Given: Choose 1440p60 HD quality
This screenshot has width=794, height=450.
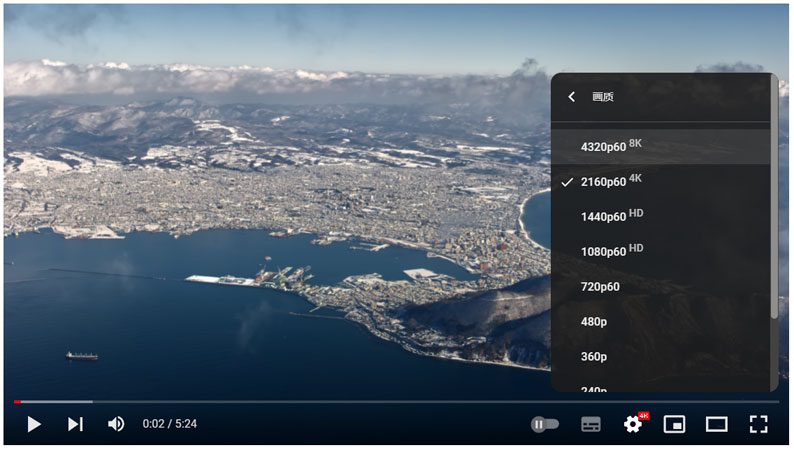Looking at the screenshot, I should [610, 216].
